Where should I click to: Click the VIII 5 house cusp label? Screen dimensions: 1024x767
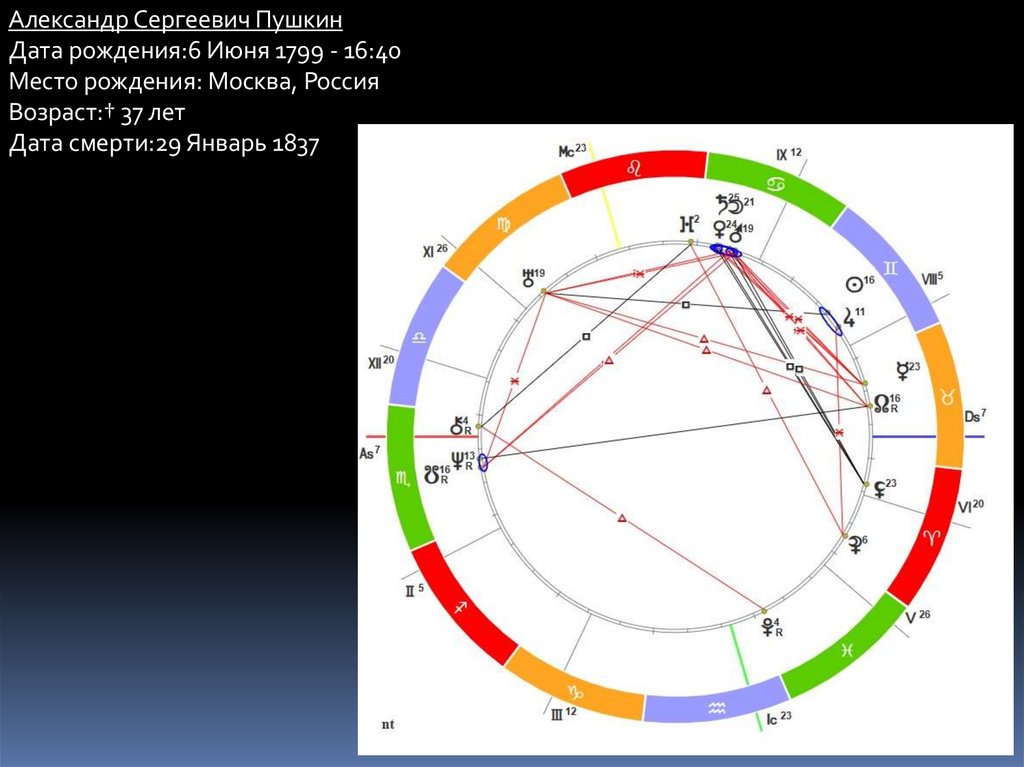(931, 278)
